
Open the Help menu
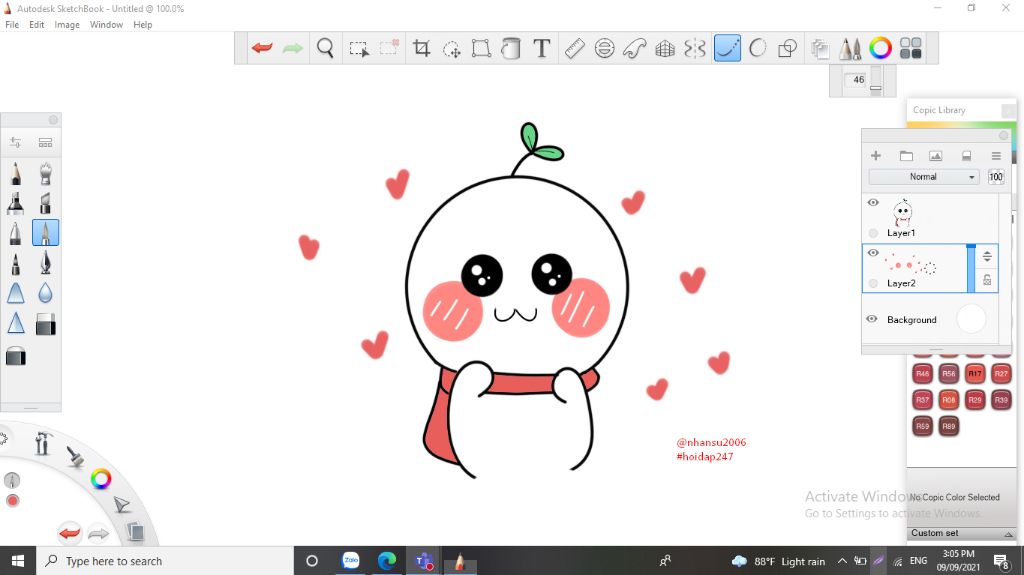click(142, 25)
